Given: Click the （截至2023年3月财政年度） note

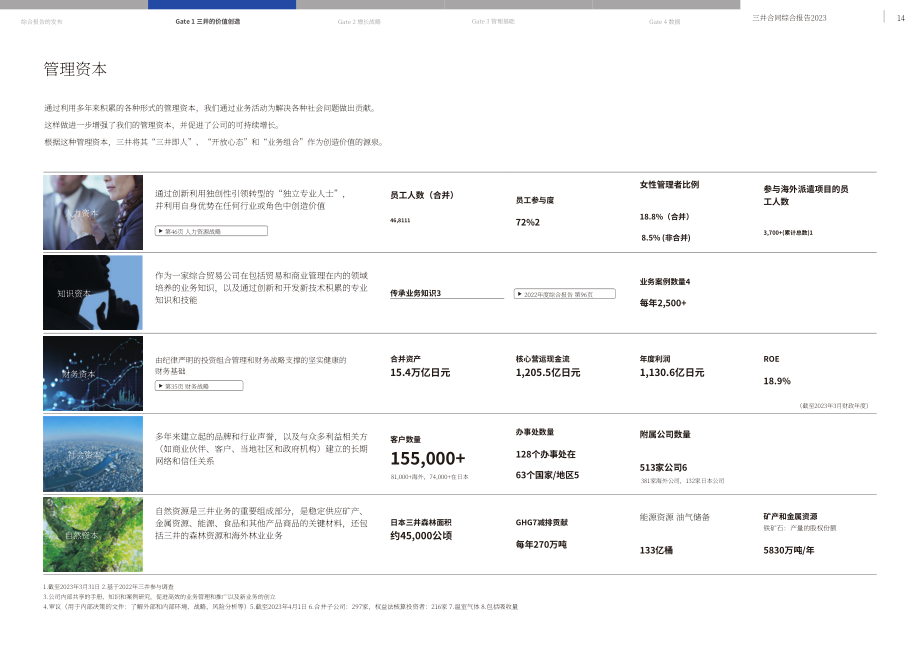Looking at the screenshot, I should [x=833, y=405].
